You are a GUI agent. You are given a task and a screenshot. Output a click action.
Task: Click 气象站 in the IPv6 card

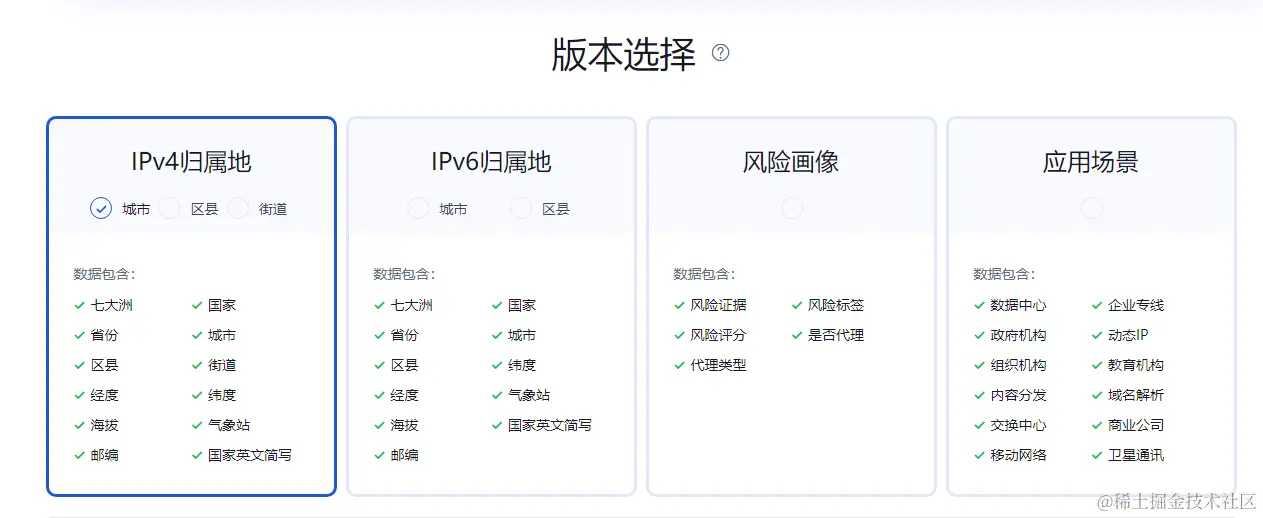pos(529,395)
